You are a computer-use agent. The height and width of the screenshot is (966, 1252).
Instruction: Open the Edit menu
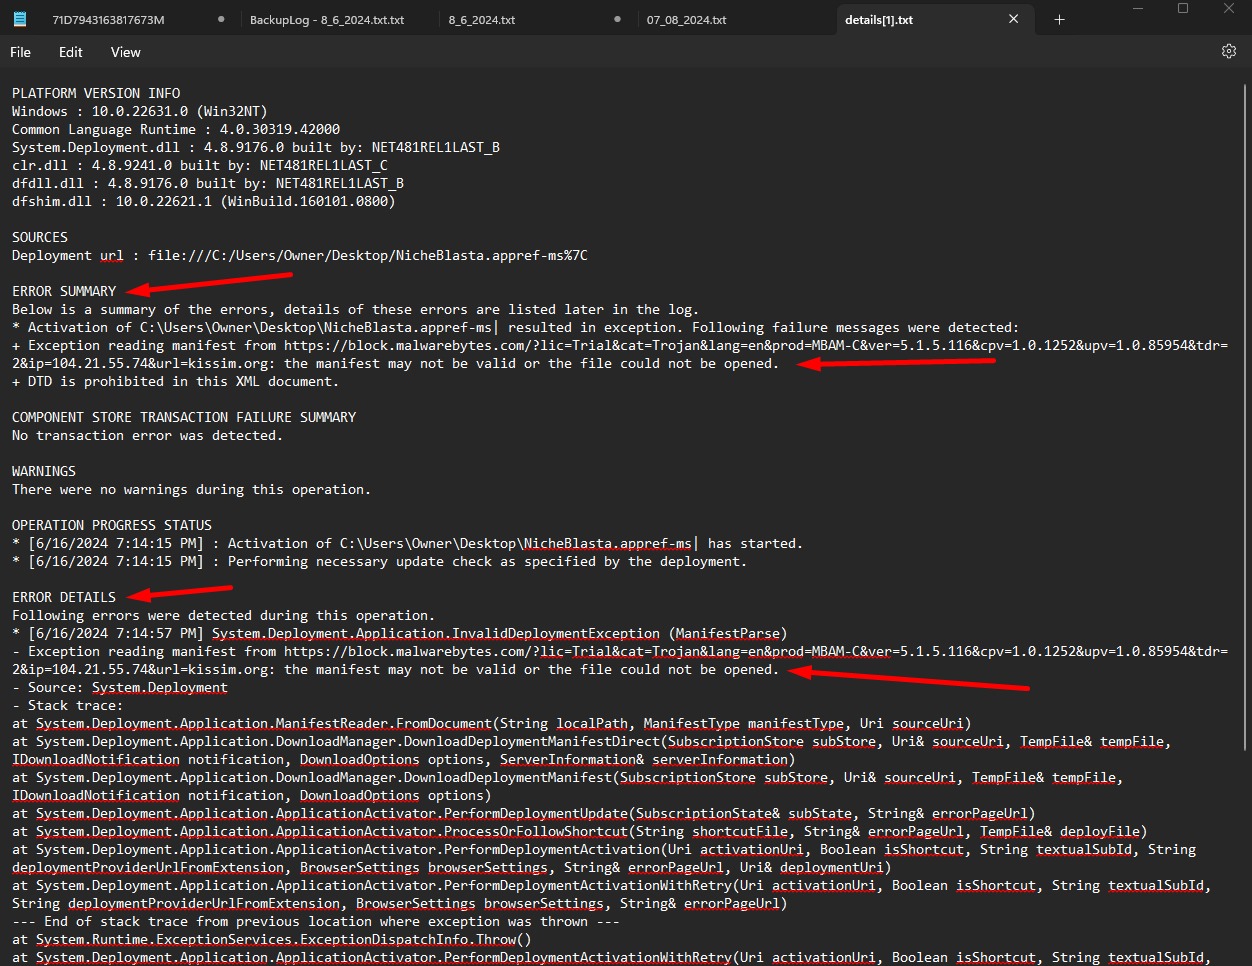pos(71,52)
